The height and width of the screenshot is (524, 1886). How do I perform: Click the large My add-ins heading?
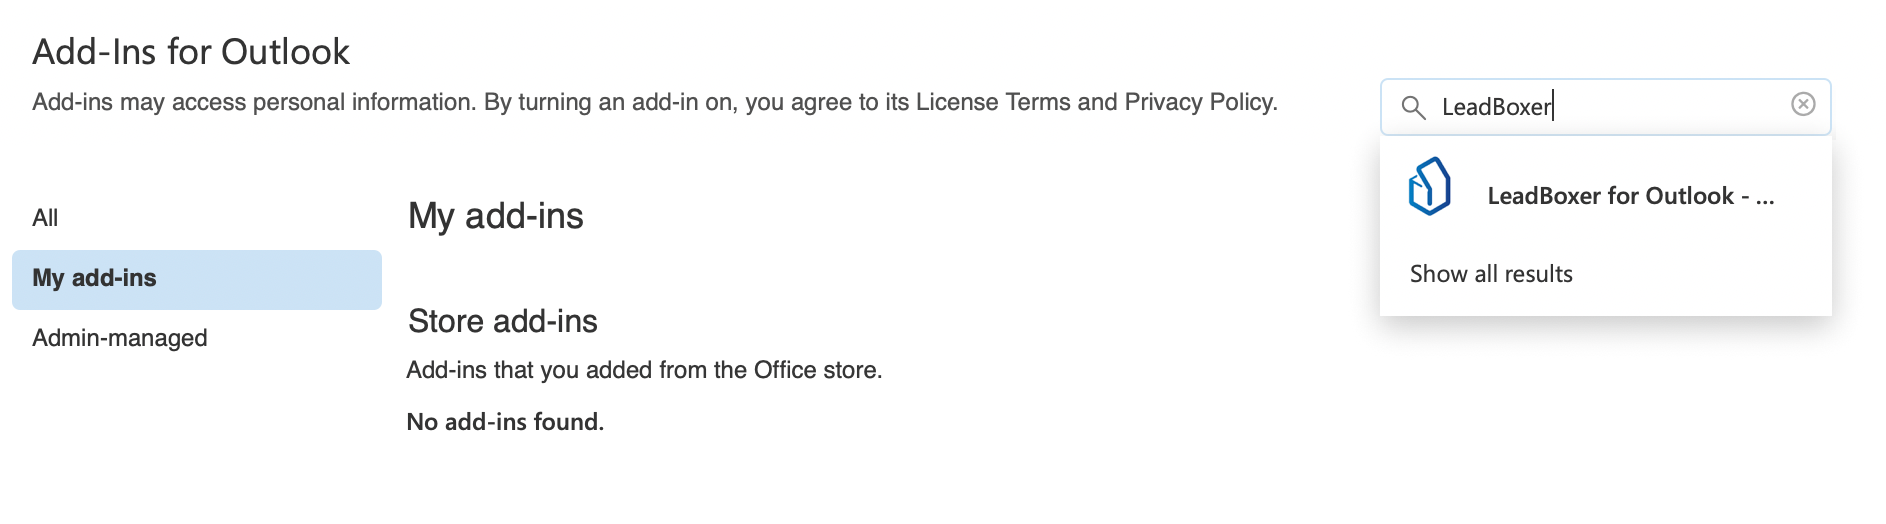point(495,216)
